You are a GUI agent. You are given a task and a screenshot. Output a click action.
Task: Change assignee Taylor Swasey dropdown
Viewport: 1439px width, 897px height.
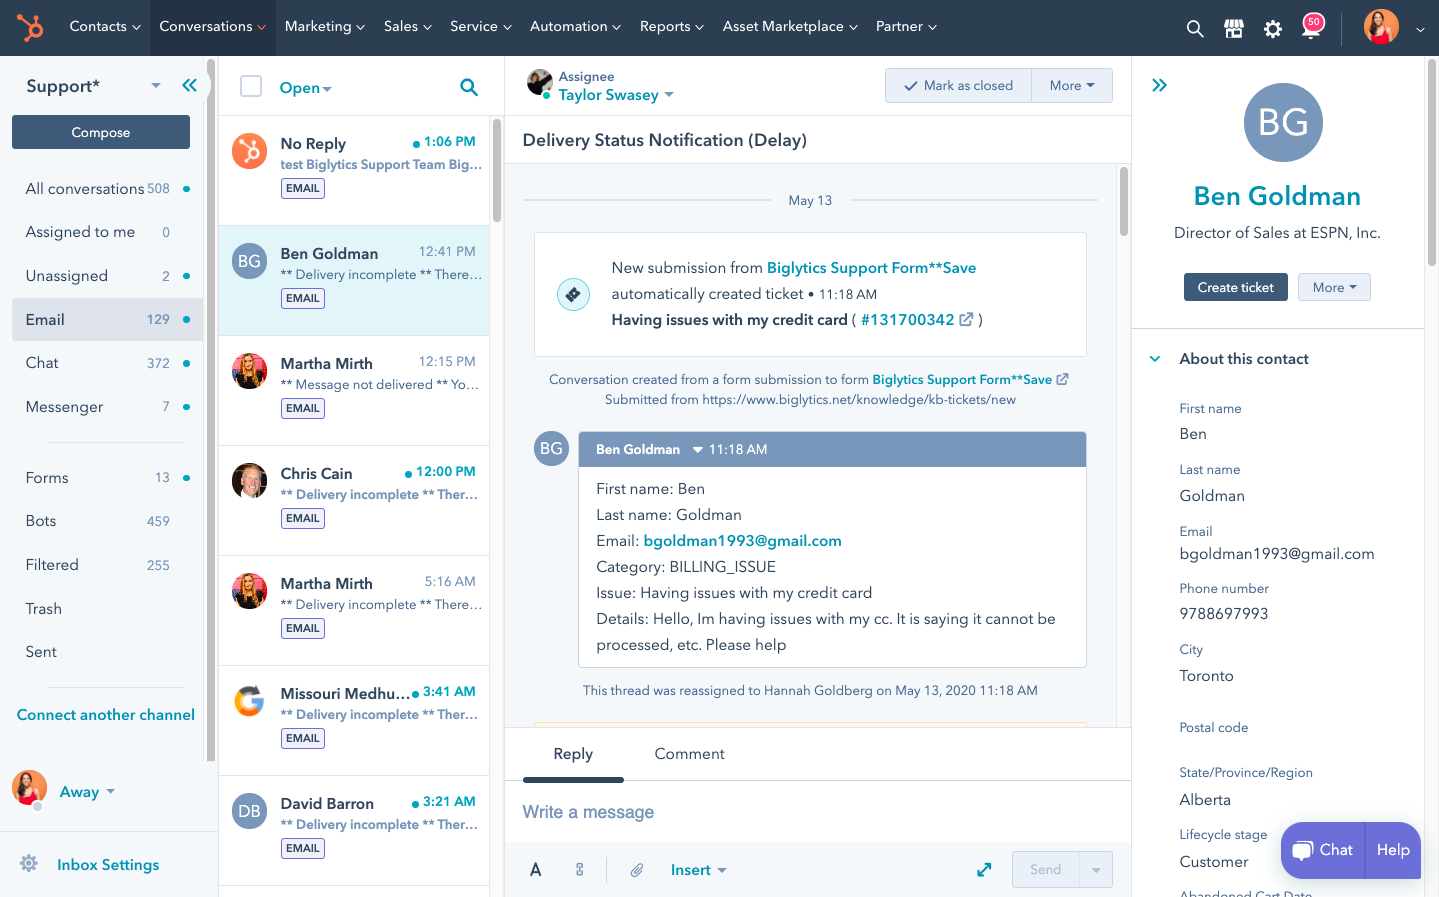pyautogui.click(x=615, y=95)
